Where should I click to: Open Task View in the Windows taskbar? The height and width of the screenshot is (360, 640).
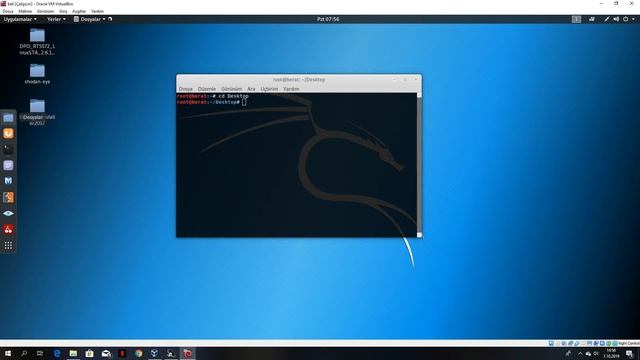(40, 353)
